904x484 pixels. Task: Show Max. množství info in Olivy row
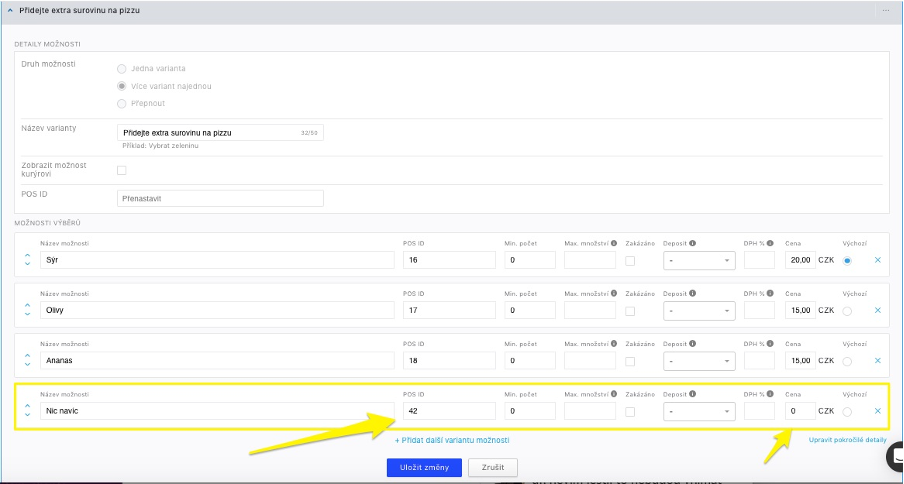coord(614,293)
